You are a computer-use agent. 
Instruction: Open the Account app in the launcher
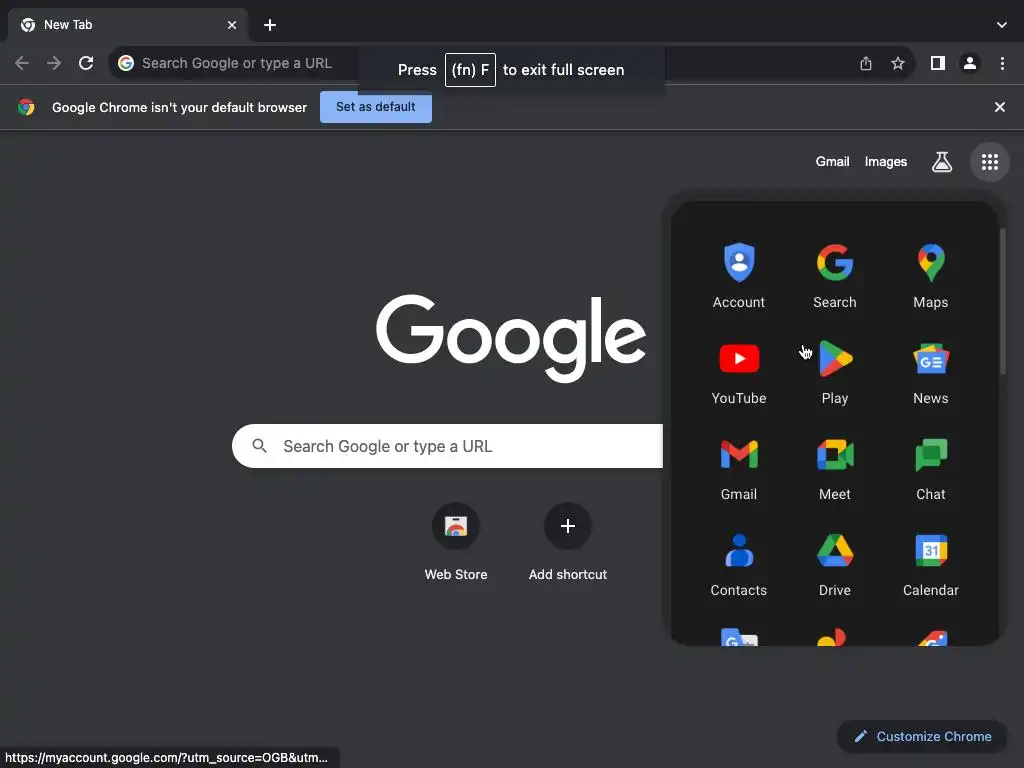[739, 276]
